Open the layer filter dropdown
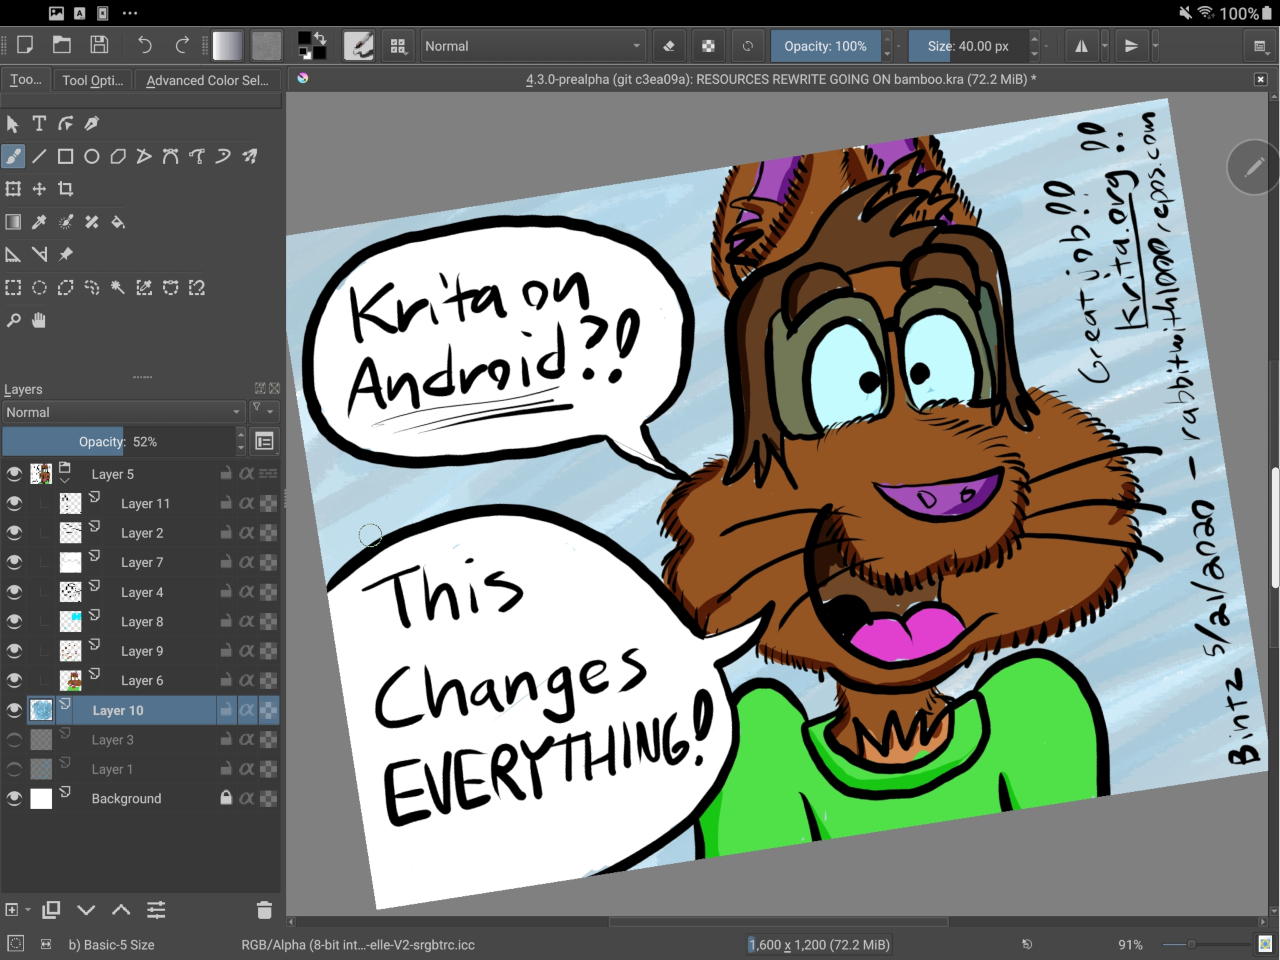Viewport: 1280px width, 960px height. [x=263, y=410]
